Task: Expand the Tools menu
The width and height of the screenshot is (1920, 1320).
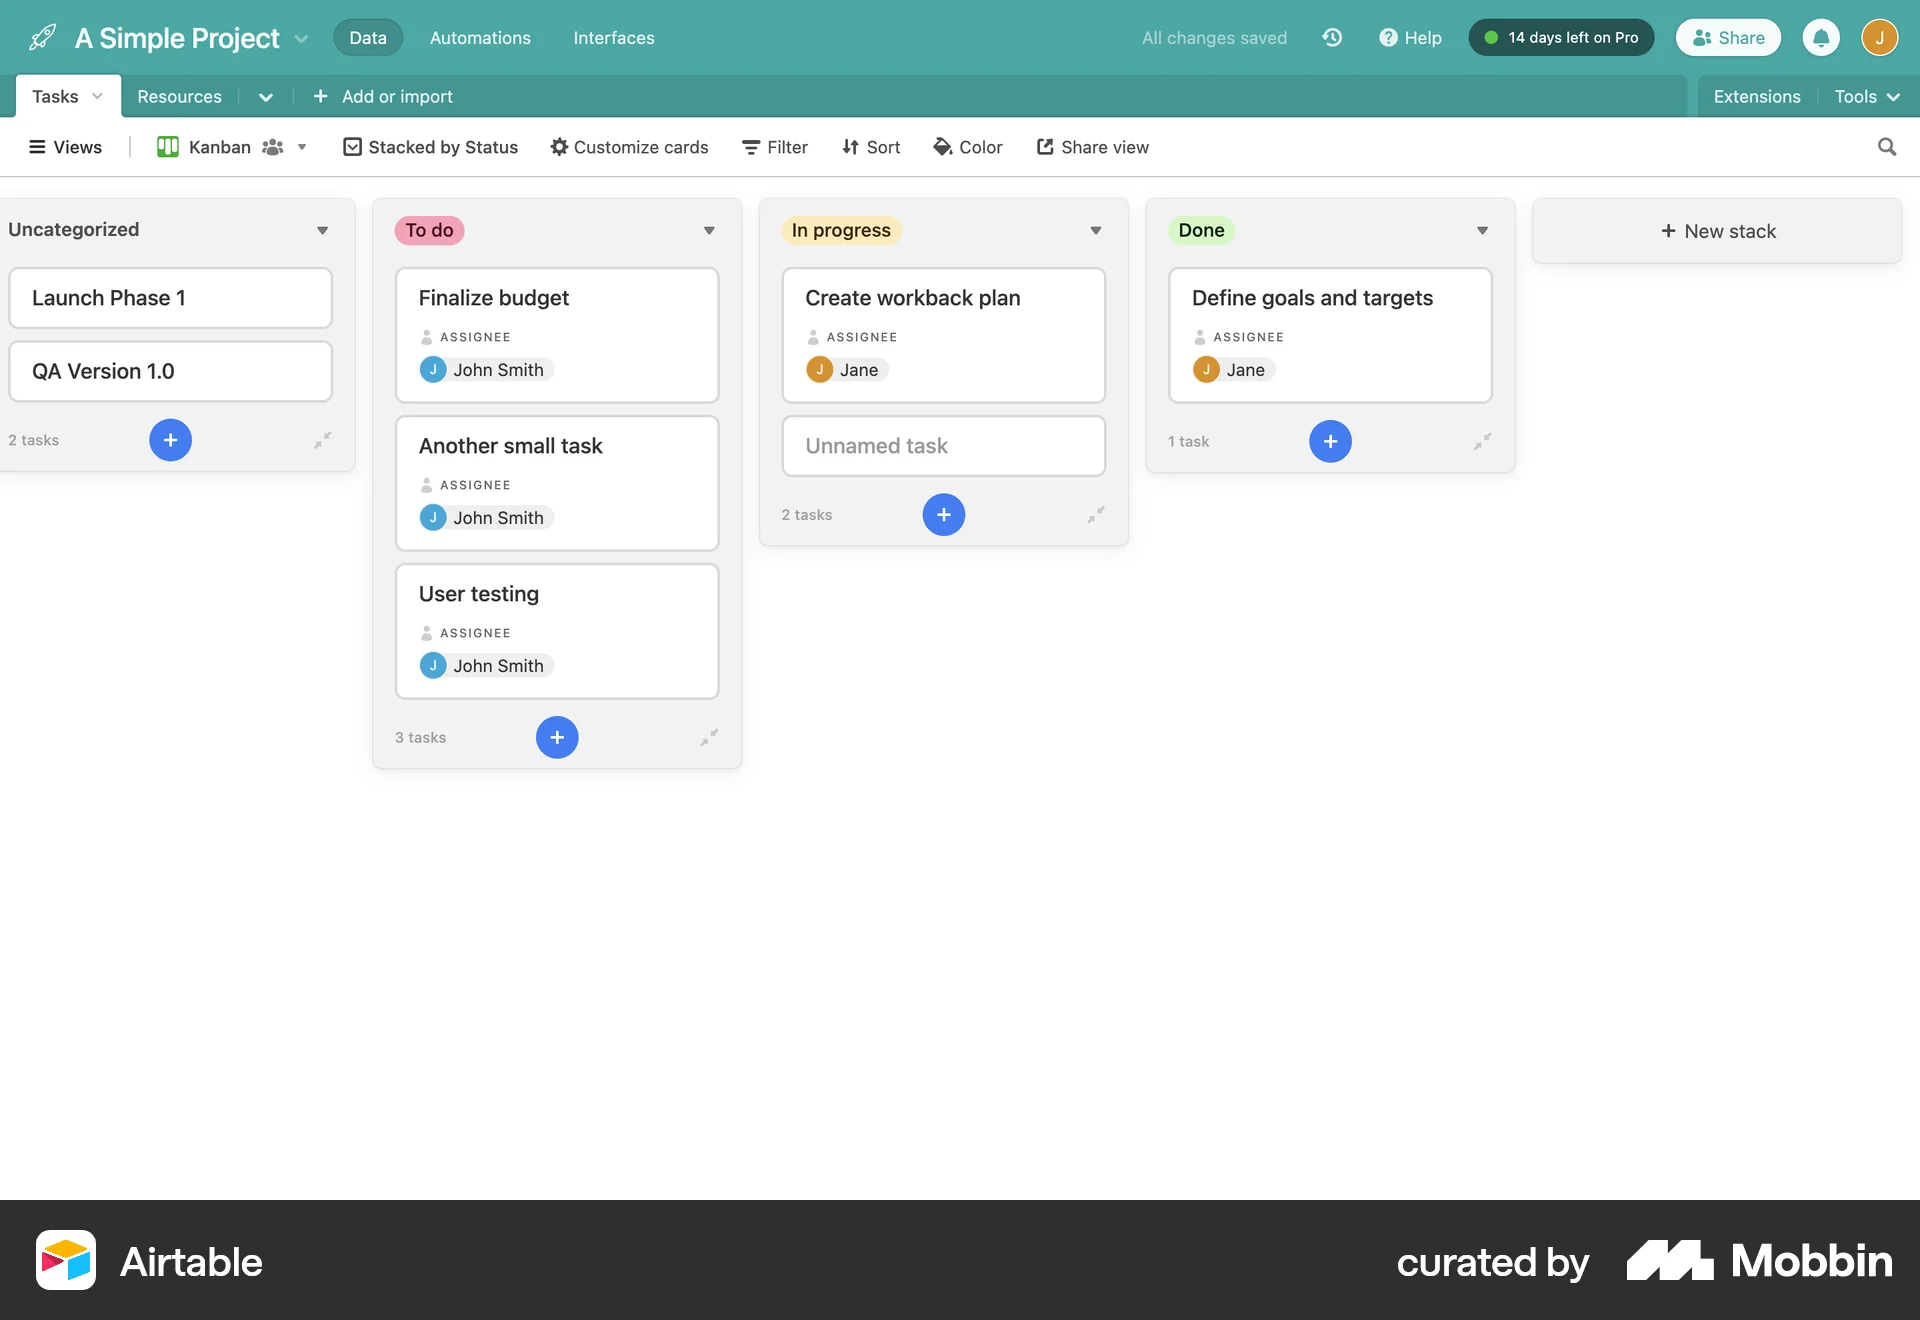Action: pos(1866,96)
